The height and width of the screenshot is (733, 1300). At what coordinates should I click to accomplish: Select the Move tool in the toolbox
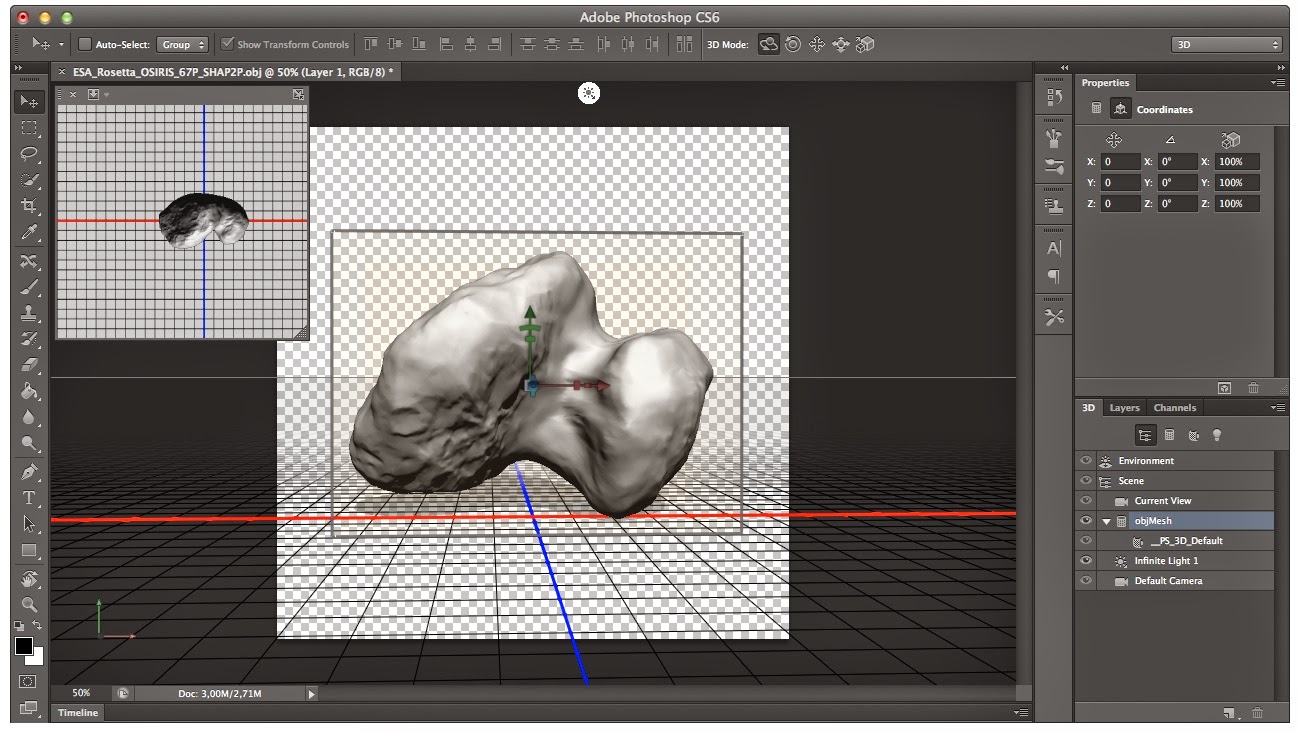point(29,102)
